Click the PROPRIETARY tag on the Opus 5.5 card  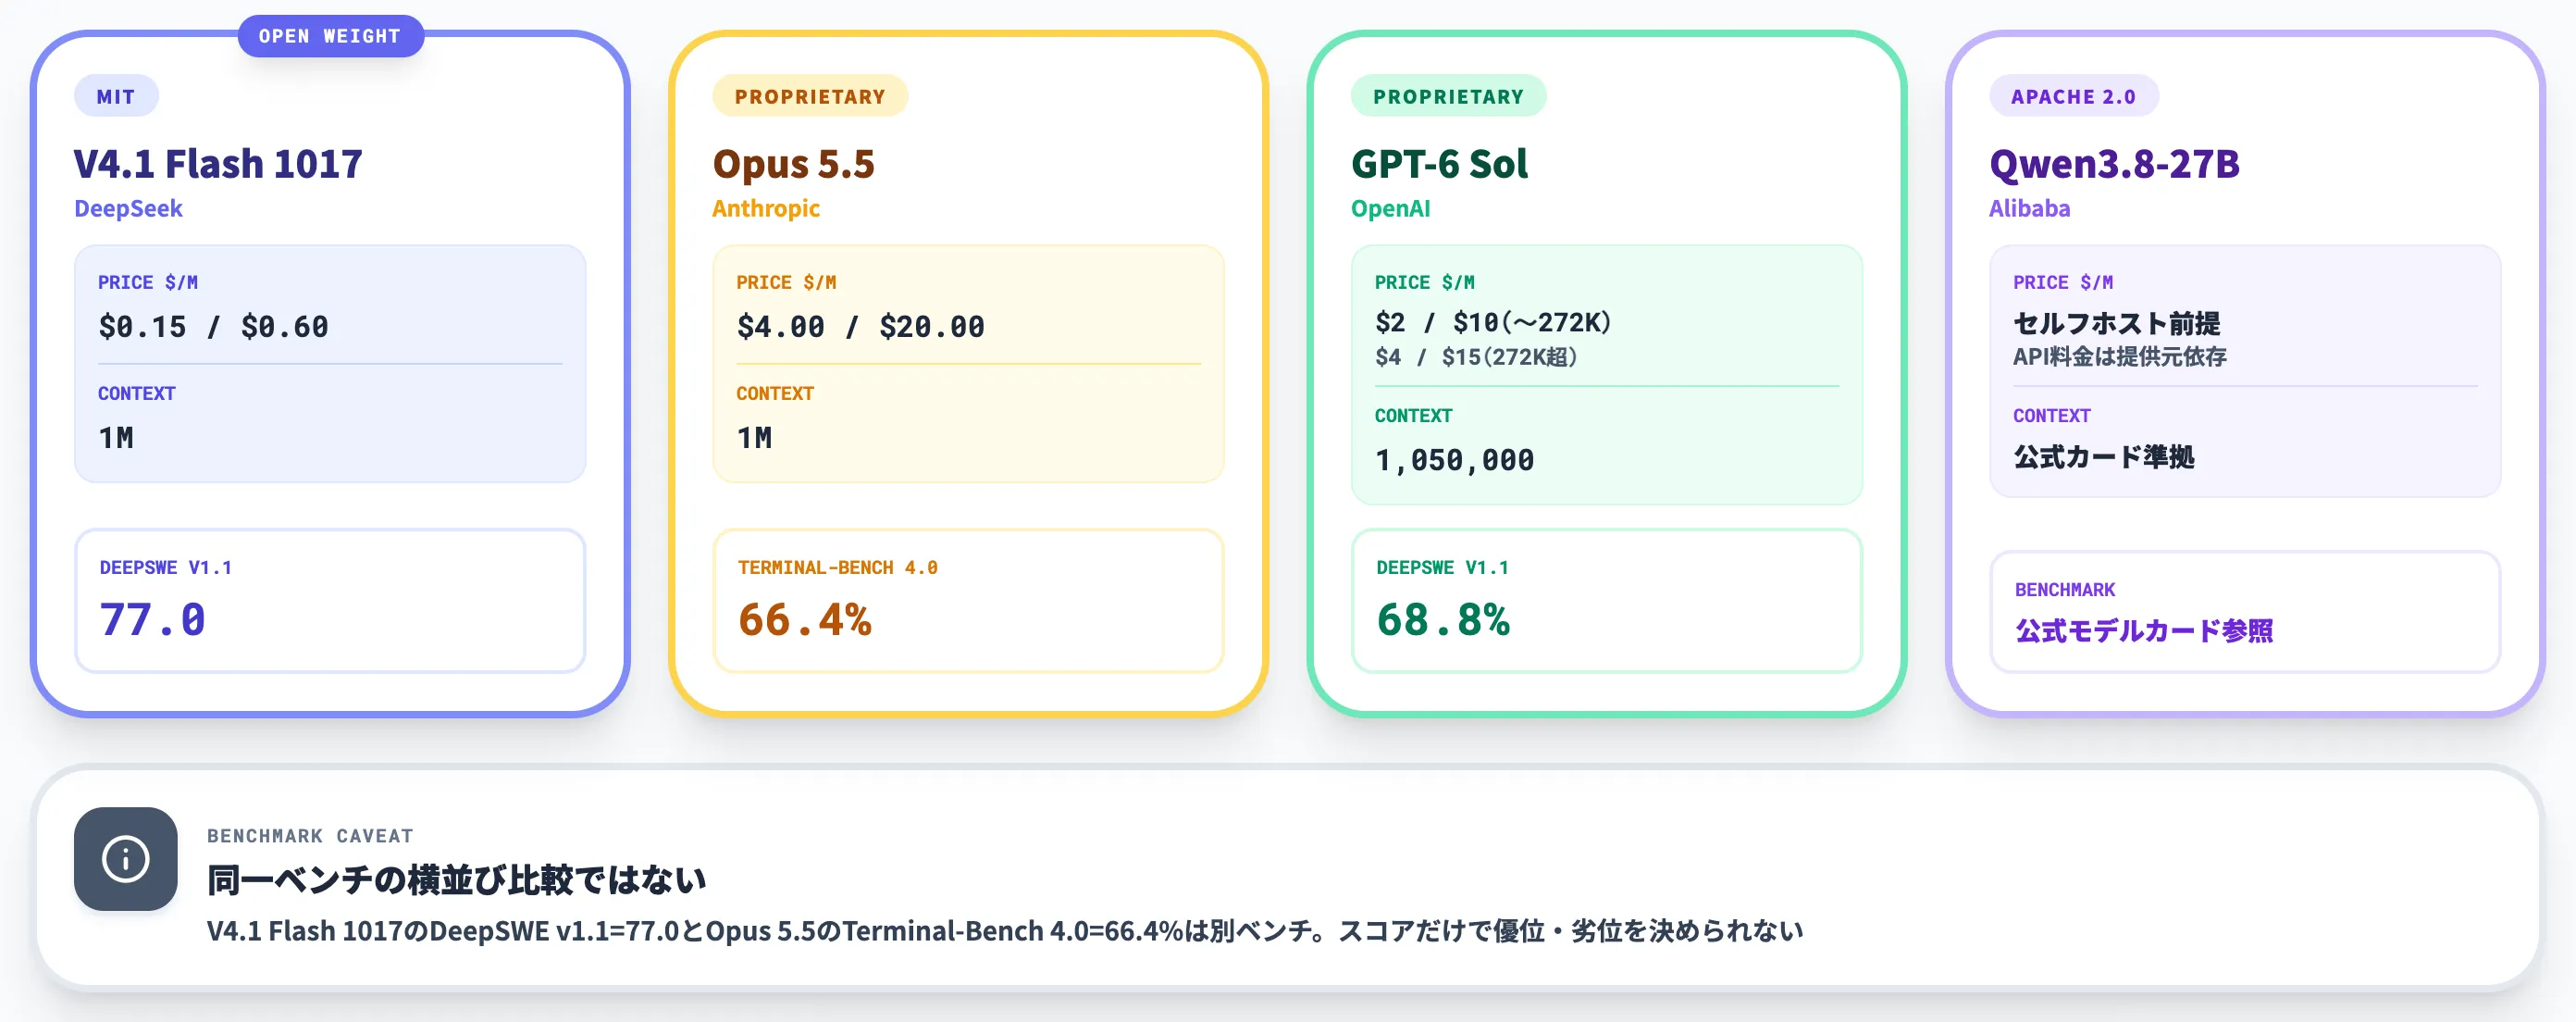tap(810, 96)
